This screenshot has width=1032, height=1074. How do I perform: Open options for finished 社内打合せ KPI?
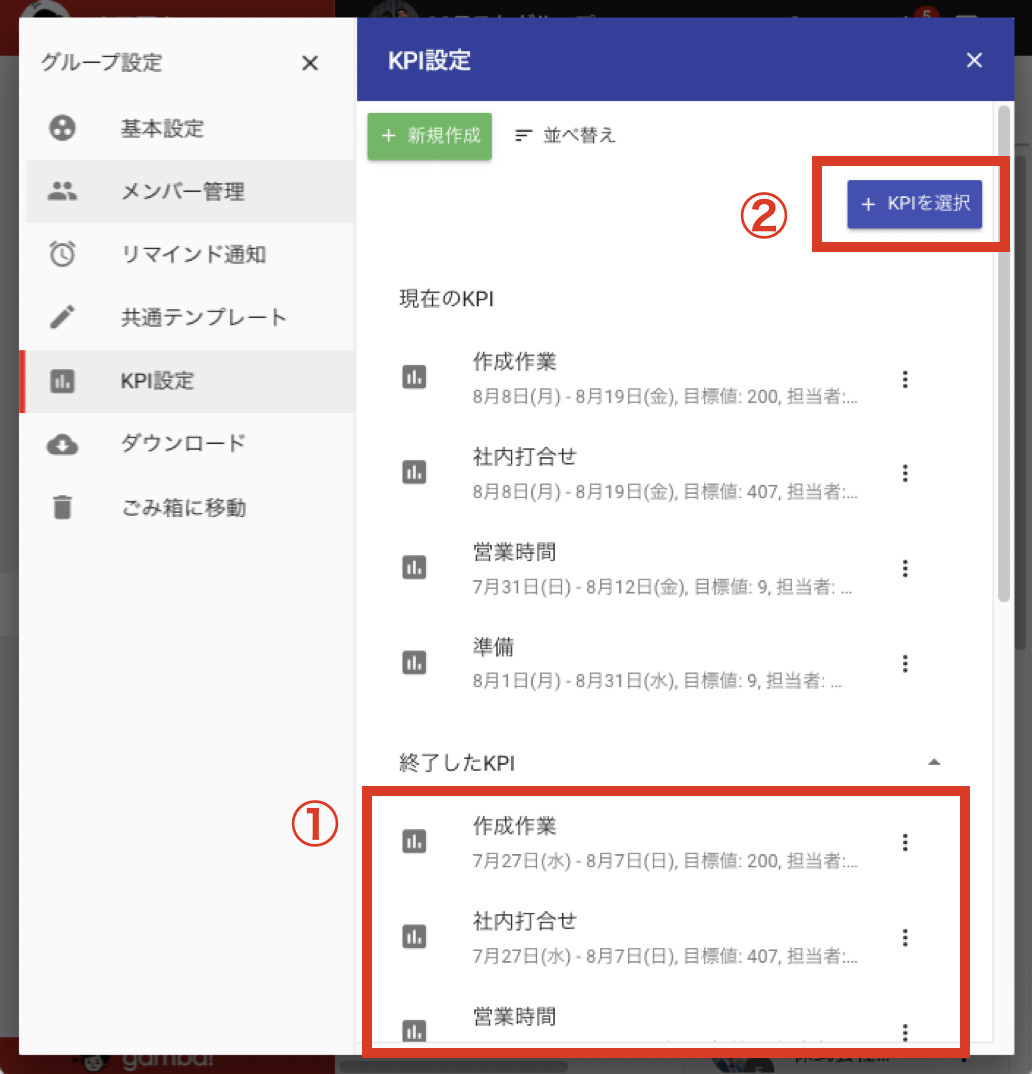[x=905, y=937]
